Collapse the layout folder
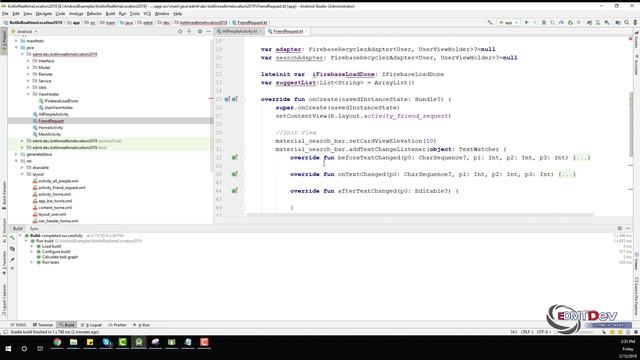The width and height of the screenshot is (640, 360). coord(22,174)
